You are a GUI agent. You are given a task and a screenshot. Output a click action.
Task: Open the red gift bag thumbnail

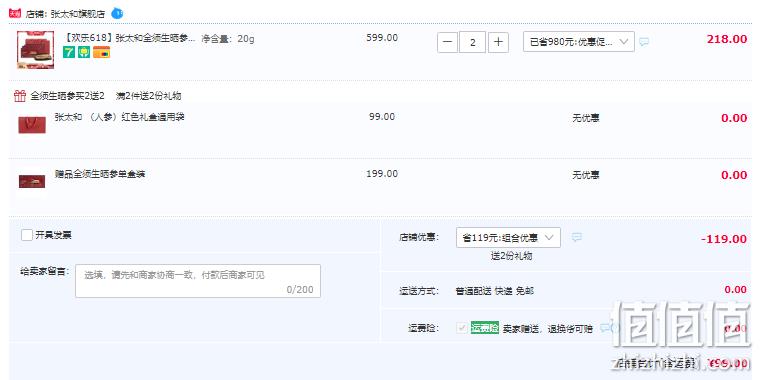tap(32, 125)
